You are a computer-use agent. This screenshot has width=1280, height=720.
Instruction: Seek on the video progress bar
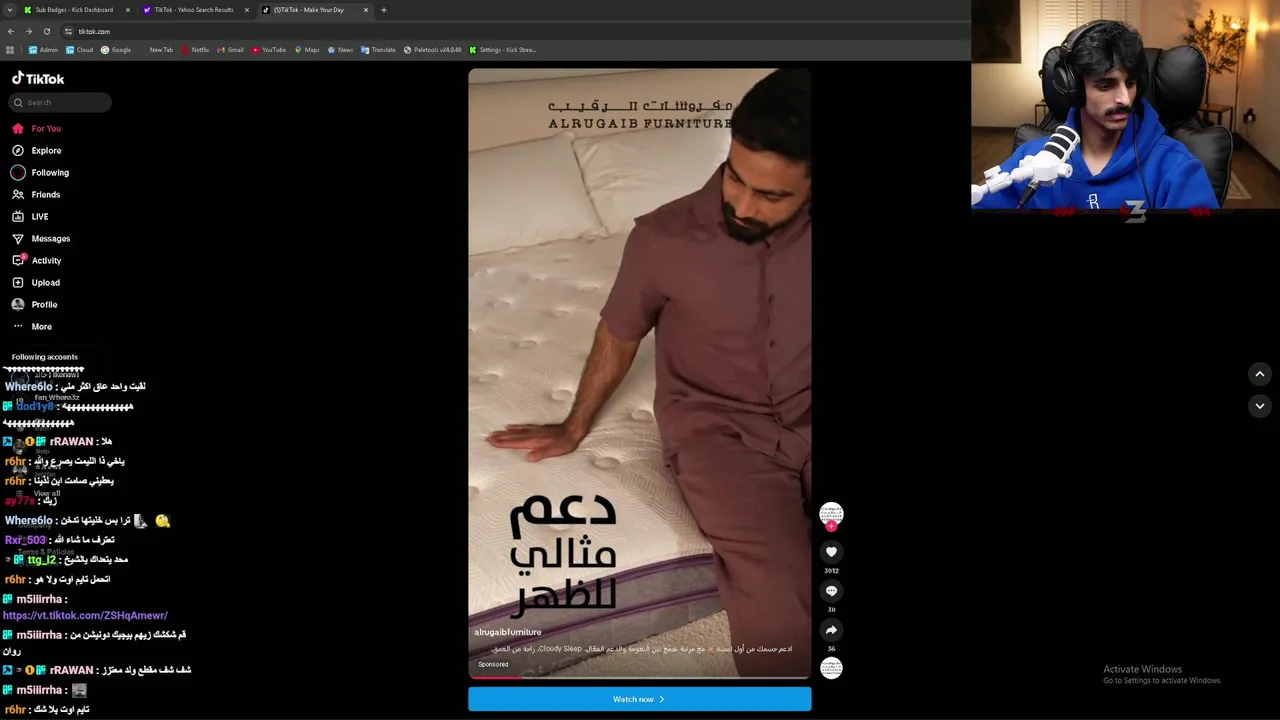[640, 677]
